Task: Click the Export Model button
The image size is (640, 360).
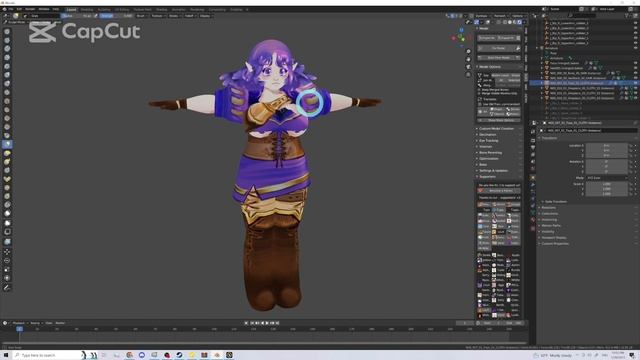Action: [507, 38]
